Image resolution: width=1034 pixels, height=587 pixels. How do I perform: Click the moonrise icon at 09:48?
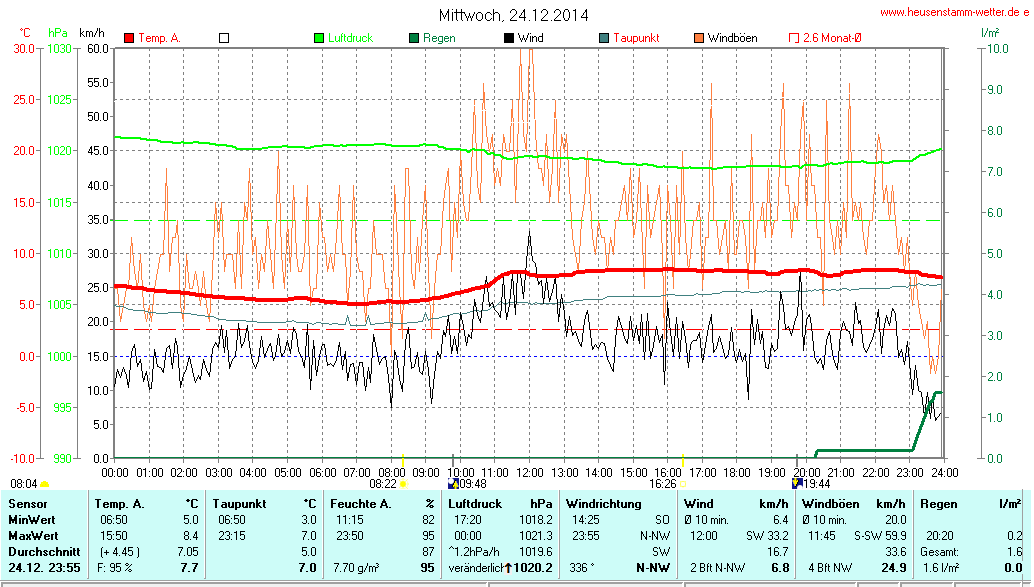coord(453,483)
